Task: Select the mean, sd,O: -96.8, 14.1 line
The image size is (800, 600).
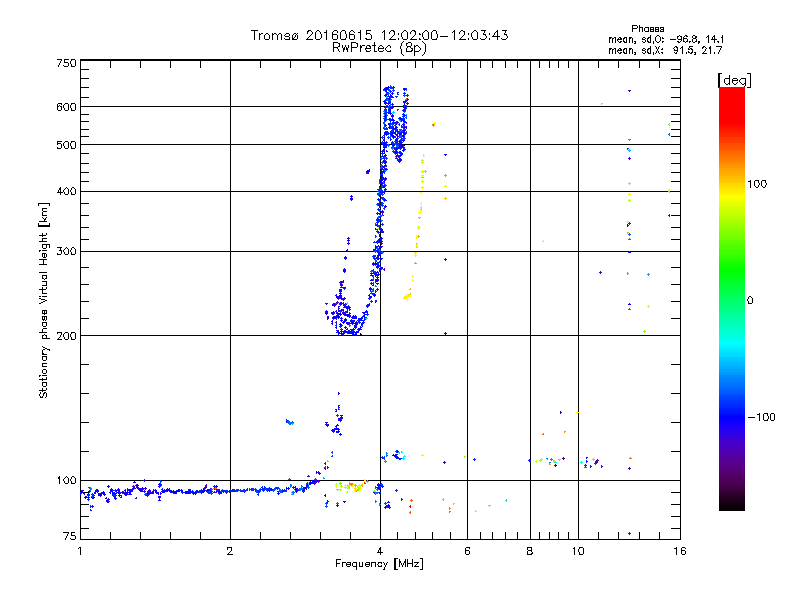Action: pyautogui.click(x=666, y=39)
